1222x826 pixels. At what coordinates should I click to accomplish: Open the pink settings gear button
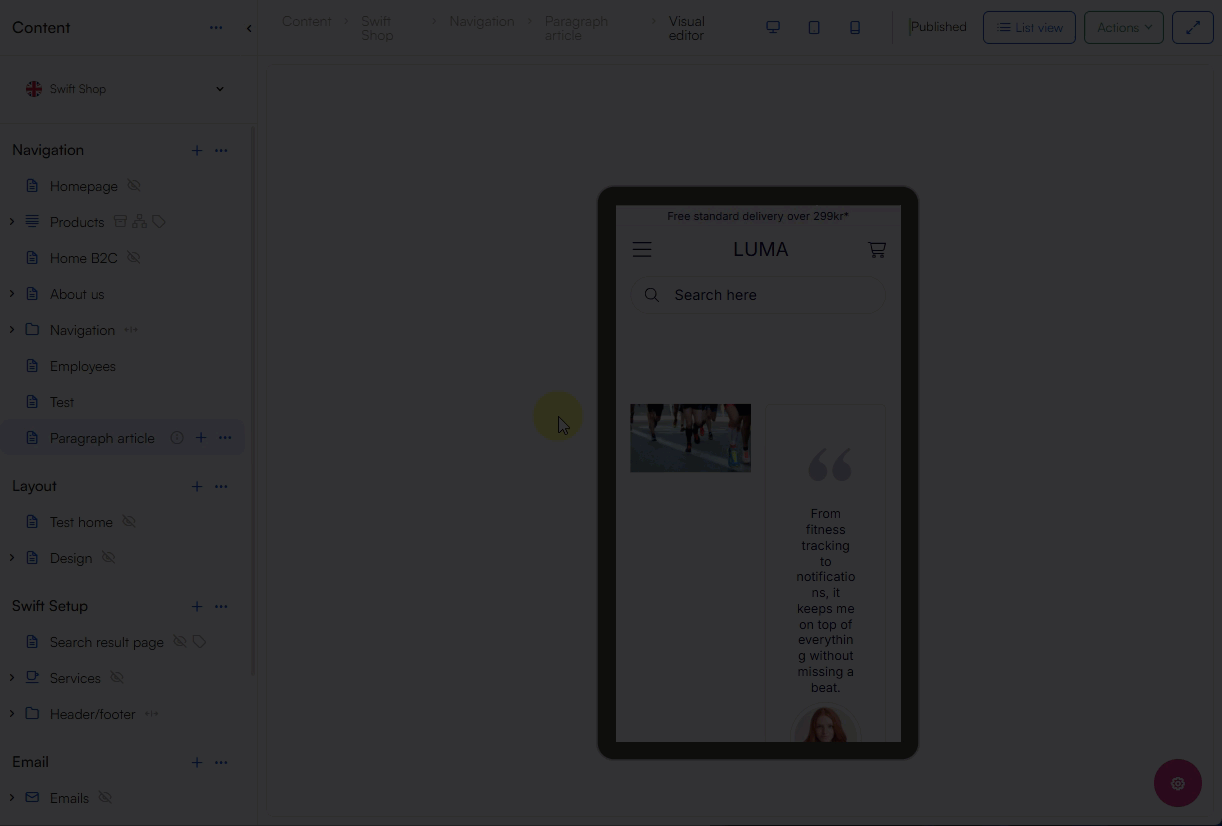coord(1177,783)
